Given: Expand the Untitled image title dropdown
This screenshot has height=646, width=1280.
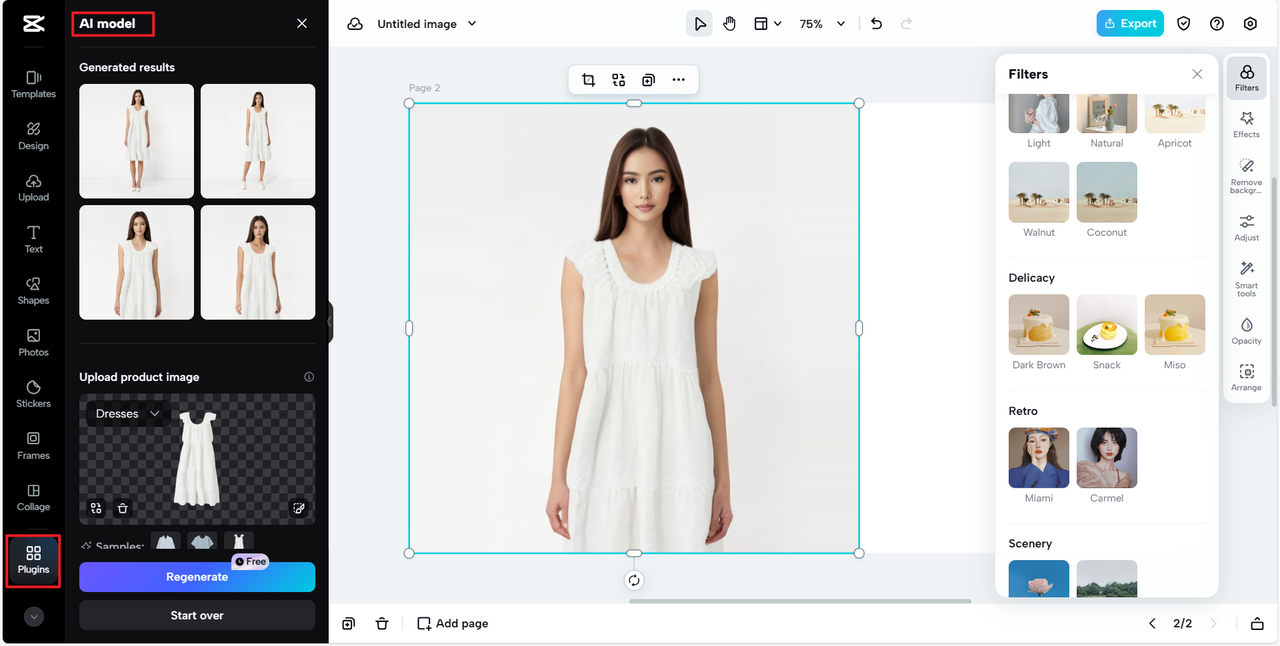Looking at the screenshot, I should point(472,24).
